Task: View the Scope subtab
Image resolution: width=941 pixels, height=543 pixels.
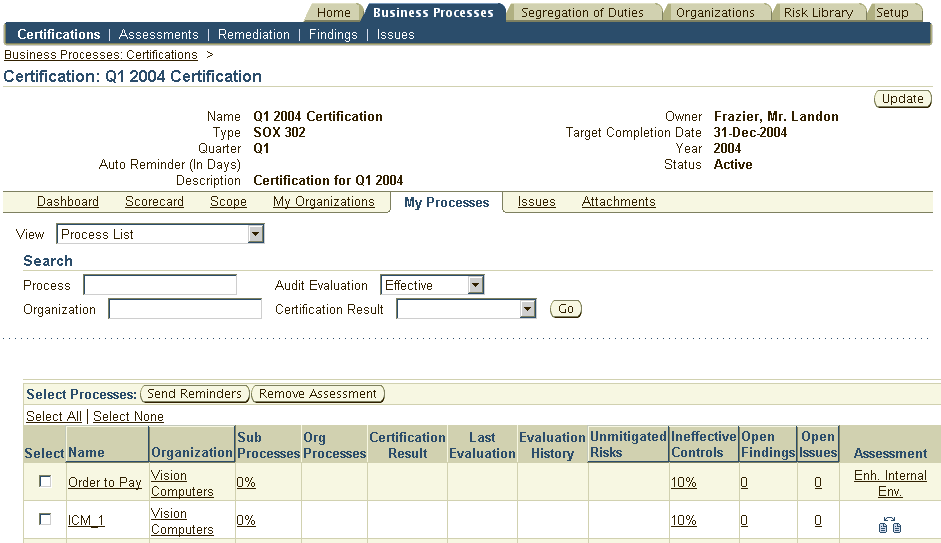Action: coord(228,202)
